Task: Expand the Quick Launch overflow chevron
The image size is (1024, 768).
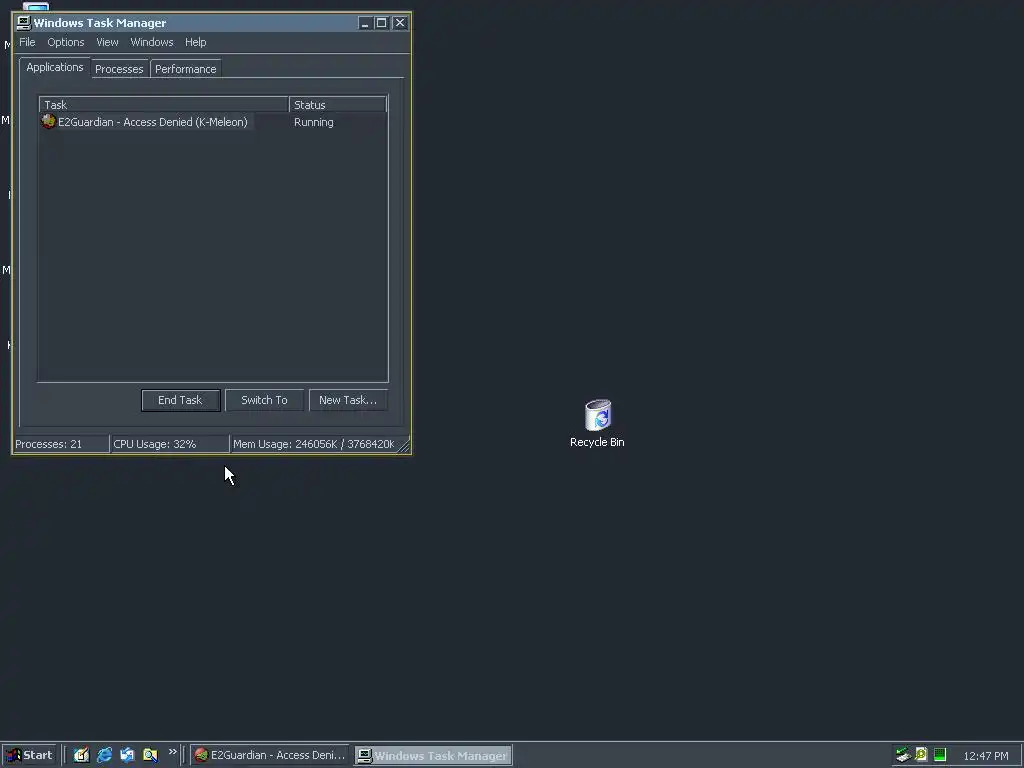Action: [172, 752]
